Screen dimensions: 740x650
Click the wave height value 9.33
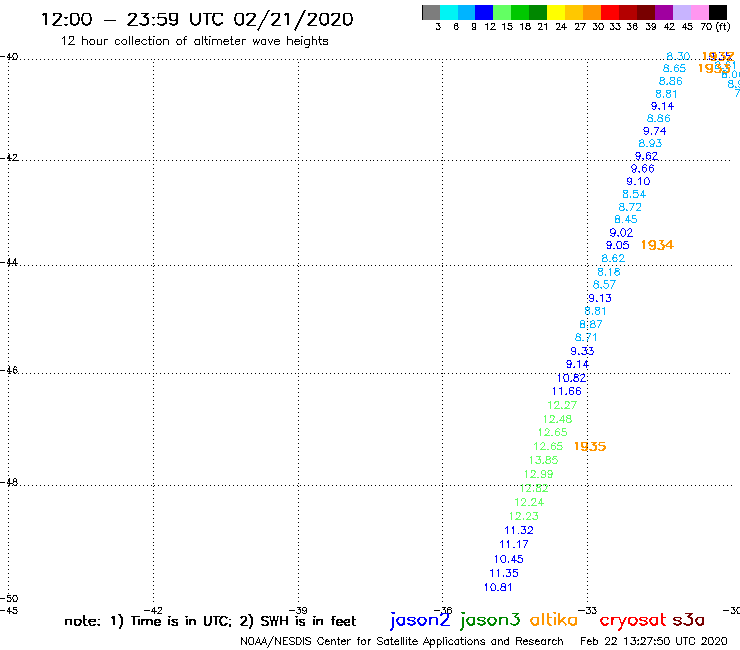click(x=582, y=351)
